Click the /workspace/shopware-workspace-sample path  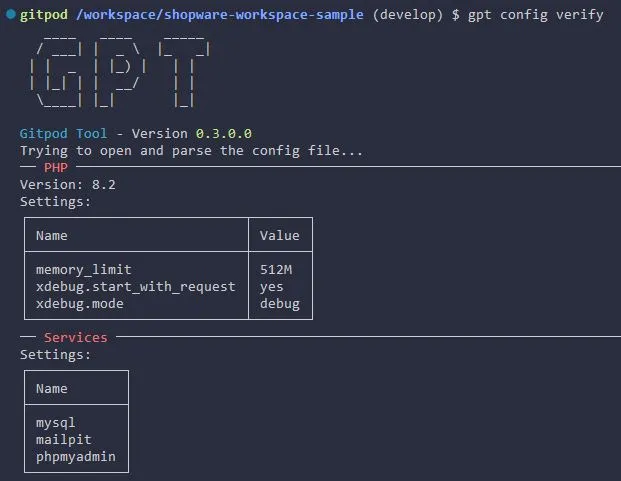[219, 15]
